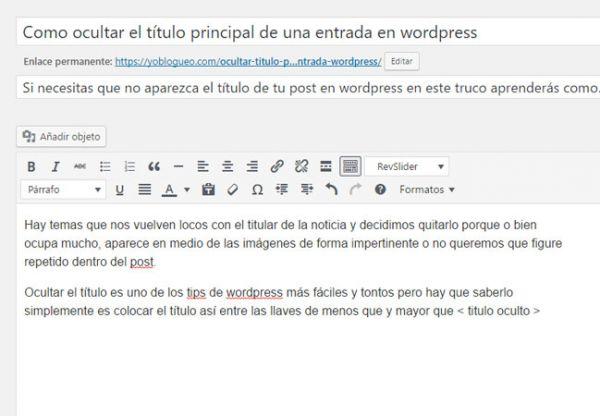600x416 pixels.
Task: Click the misspelled word 'wordpress' in body
Action: tap(254, 293)
